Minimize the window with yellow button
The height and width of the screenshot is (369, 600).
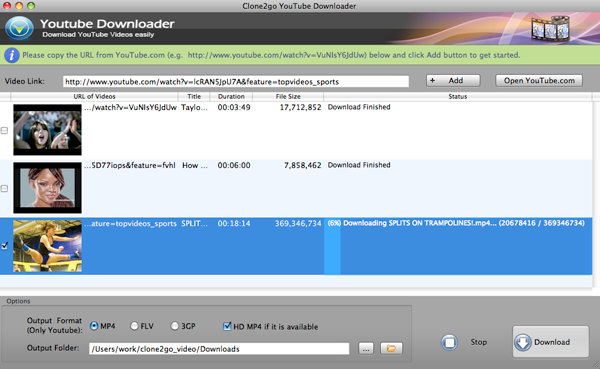18,6
